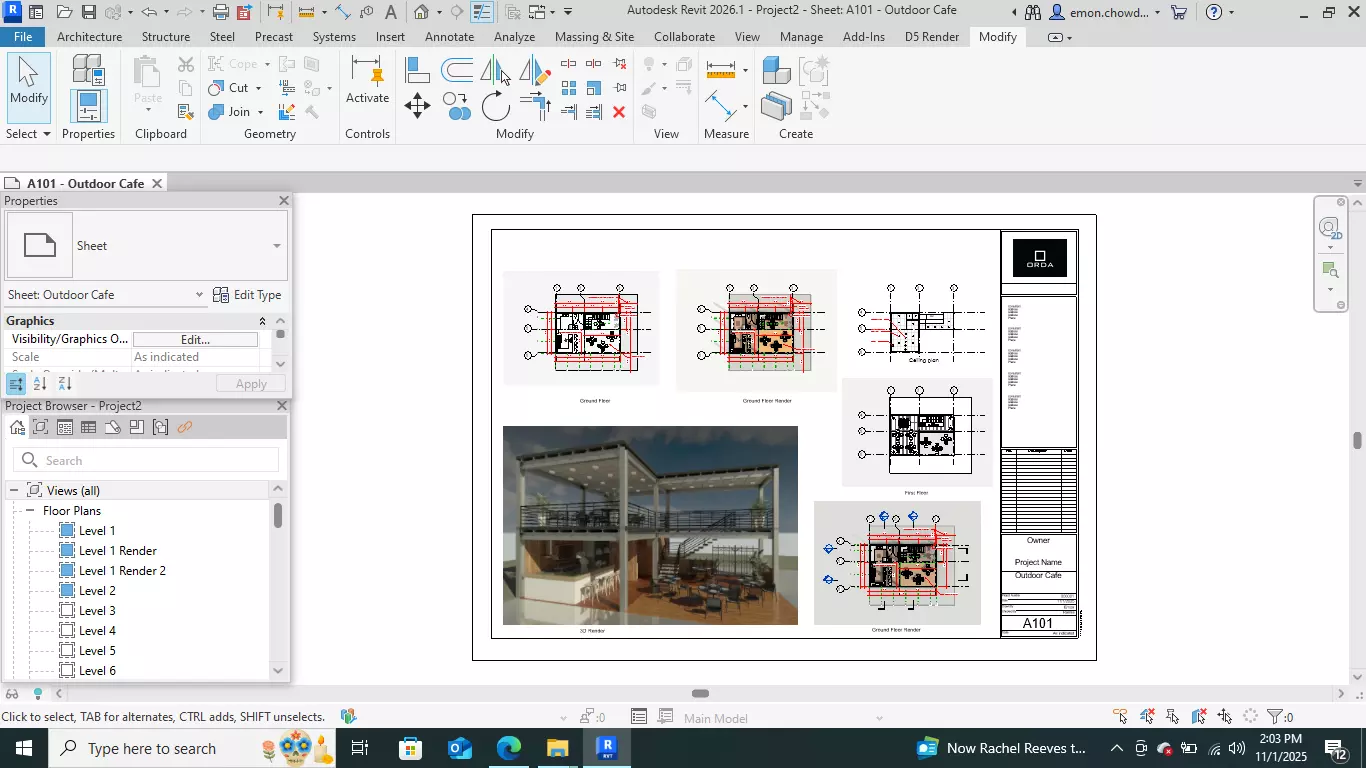
Task: Click the Print icon in quick access toolbar
Action: 221,12
